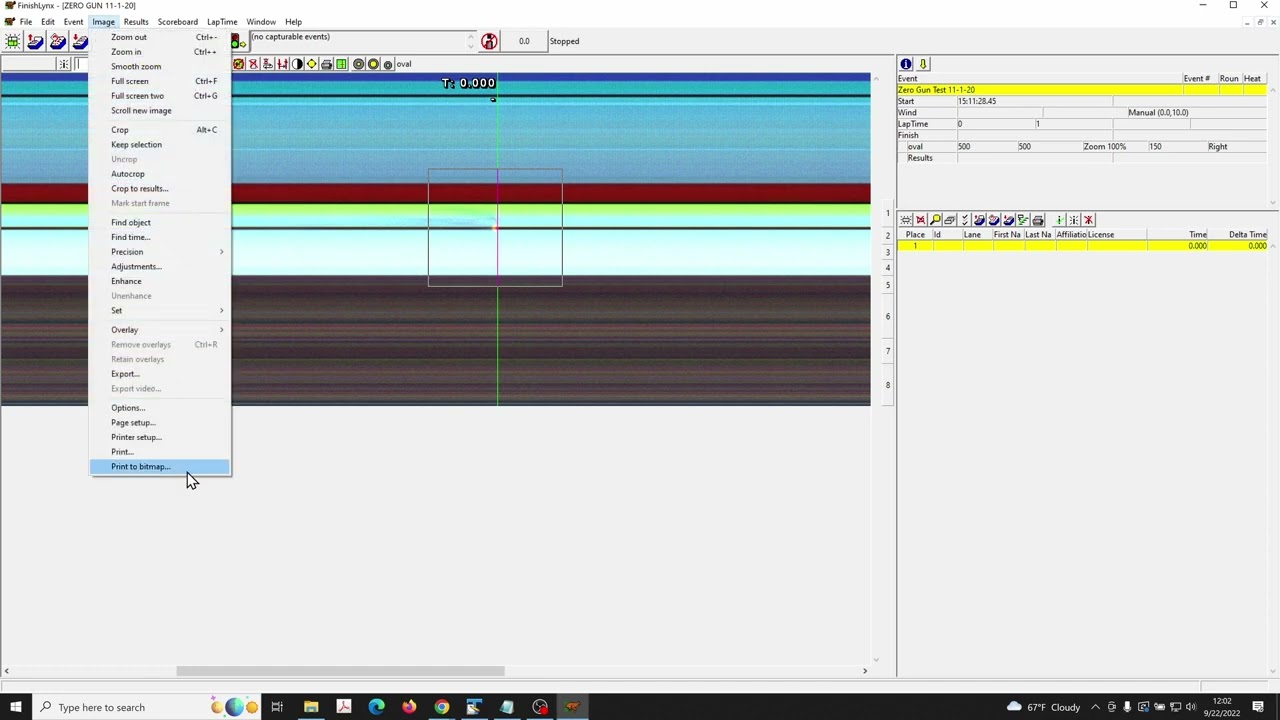Click the horizontal image scrollbar thumb
1280x720 pixels.
340,671
